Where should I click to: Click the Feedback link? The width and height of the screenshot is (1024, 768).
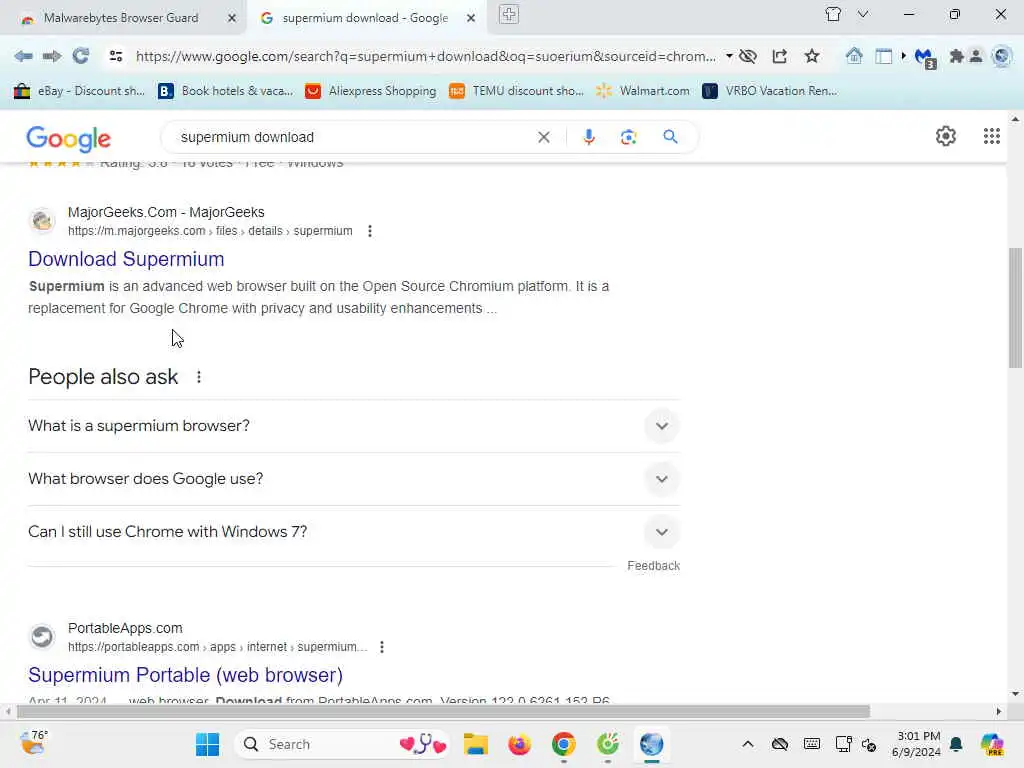point(653,566)
